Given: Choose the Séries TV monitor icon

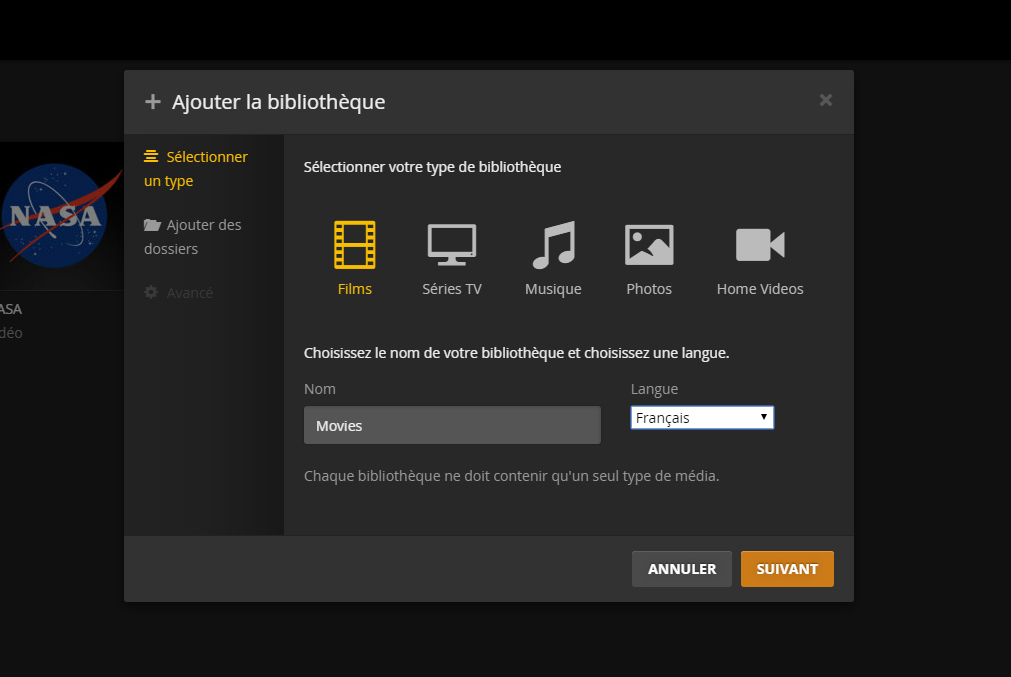Looking at the screenshot, I should 452,245.
